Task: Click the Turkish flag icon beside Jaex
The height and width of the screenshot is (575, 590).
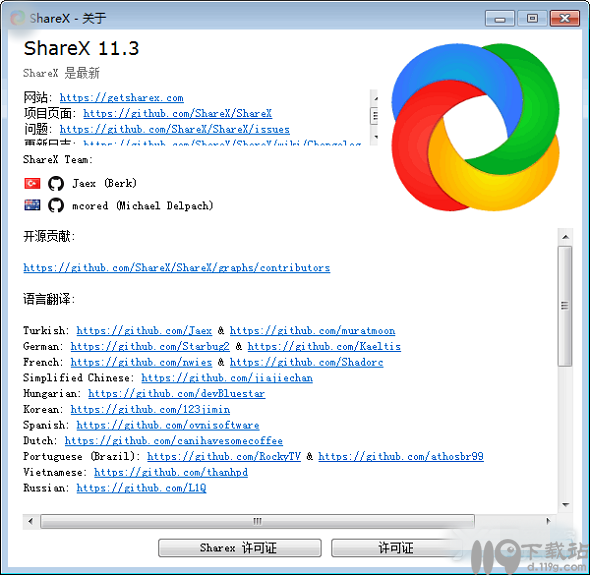Action: coord(32,183)
